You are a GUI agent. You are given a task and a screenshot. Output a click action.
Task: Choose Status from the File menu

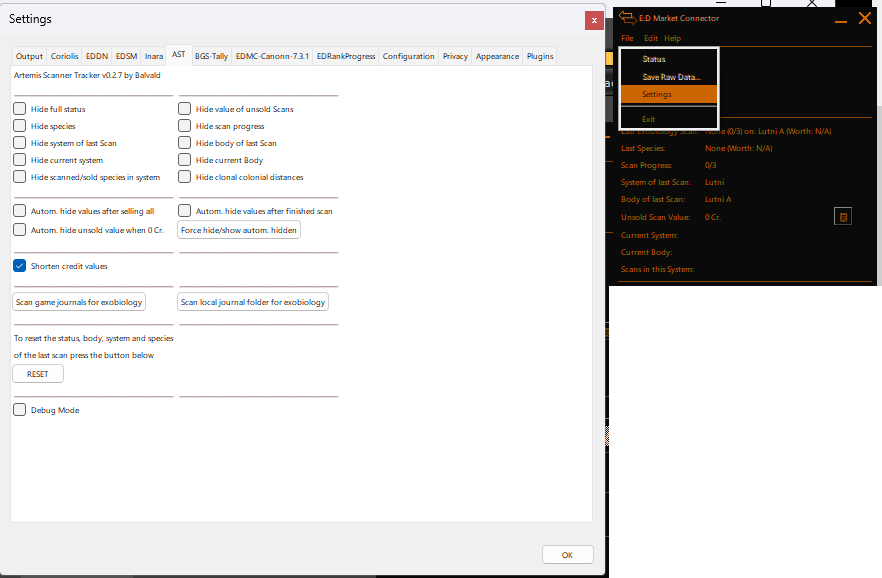tap(669, 59)
